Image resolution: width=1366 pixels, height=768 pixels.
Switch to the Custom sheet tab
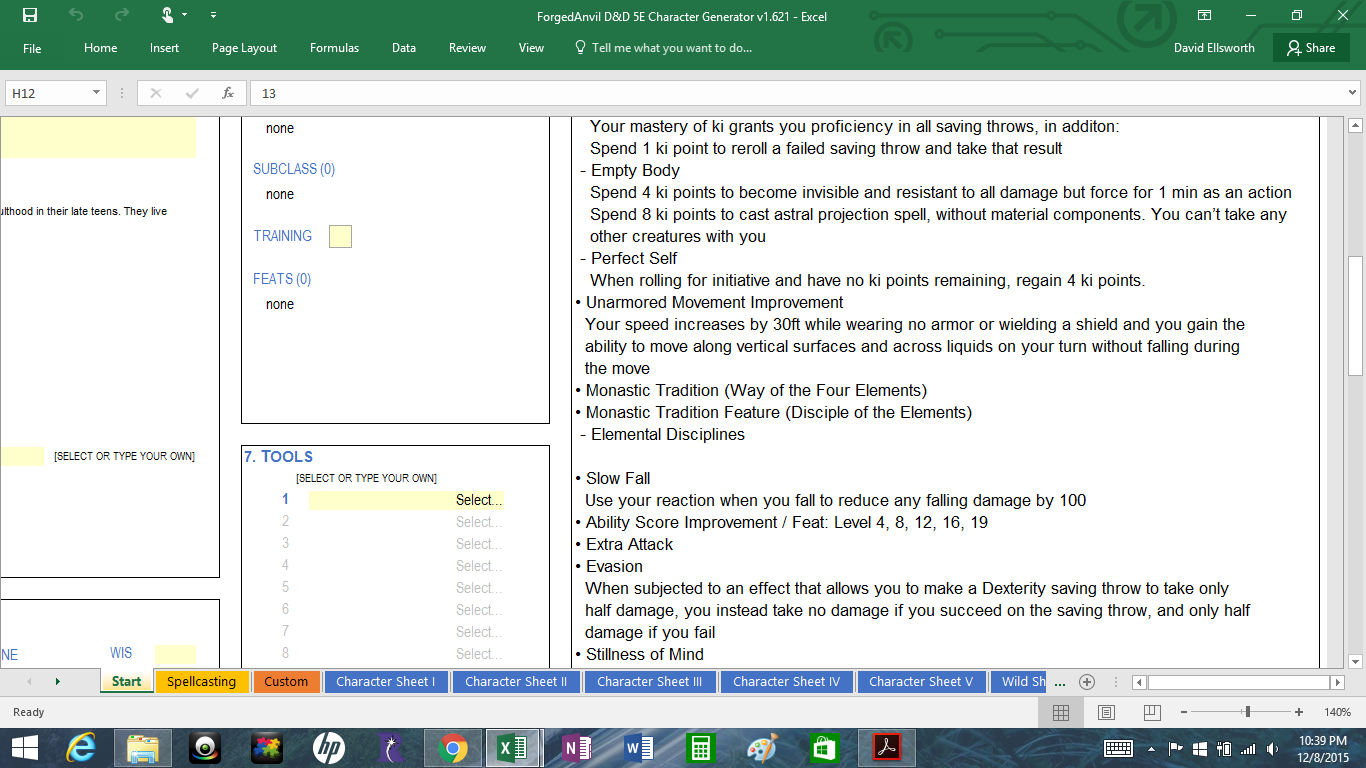(286, 681)
